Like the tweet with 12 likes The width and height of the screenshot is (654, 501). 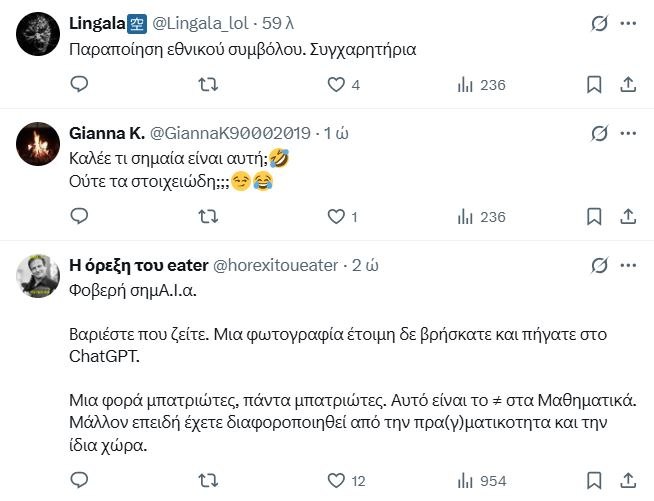coord(337,479)
